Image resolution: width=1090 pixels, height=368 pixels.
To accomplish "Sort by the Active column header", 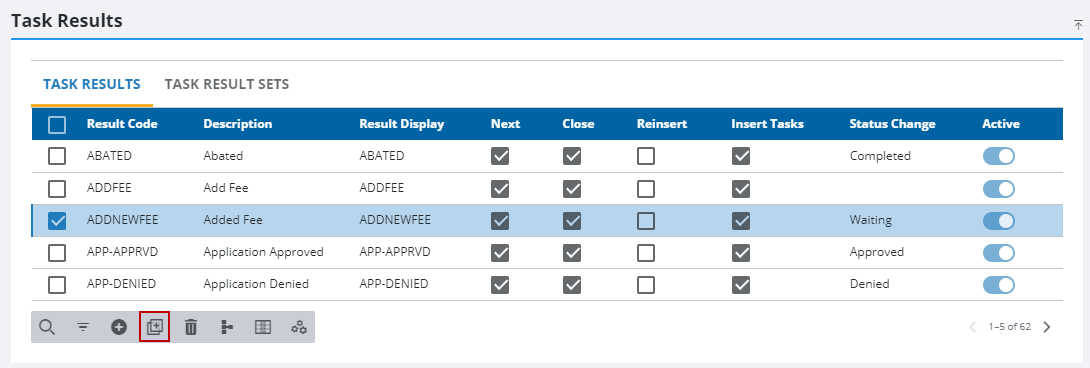I will click(1001, 125).
